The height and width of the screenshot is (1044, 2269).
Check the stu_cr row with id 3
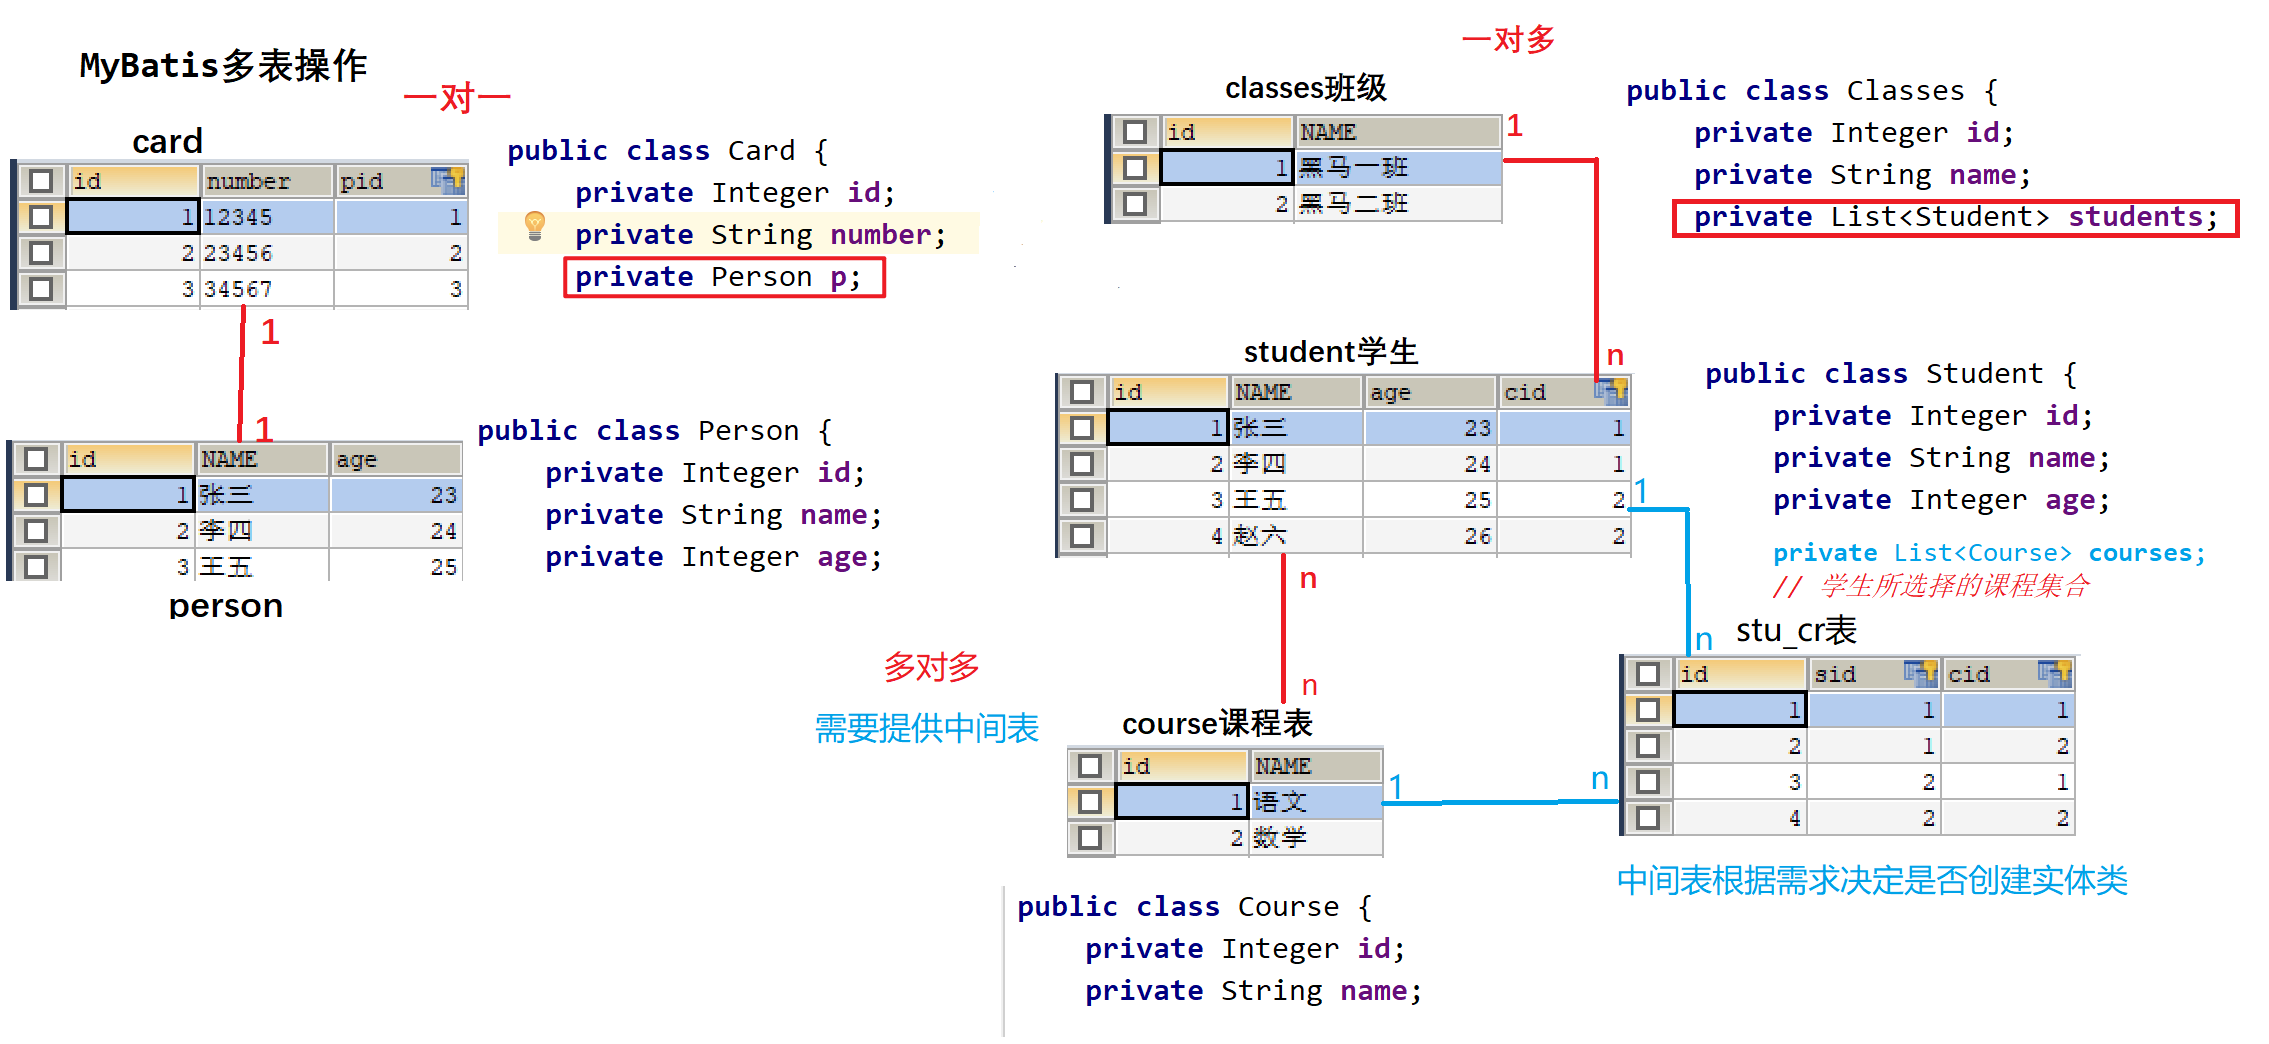tap(1648, 782)
